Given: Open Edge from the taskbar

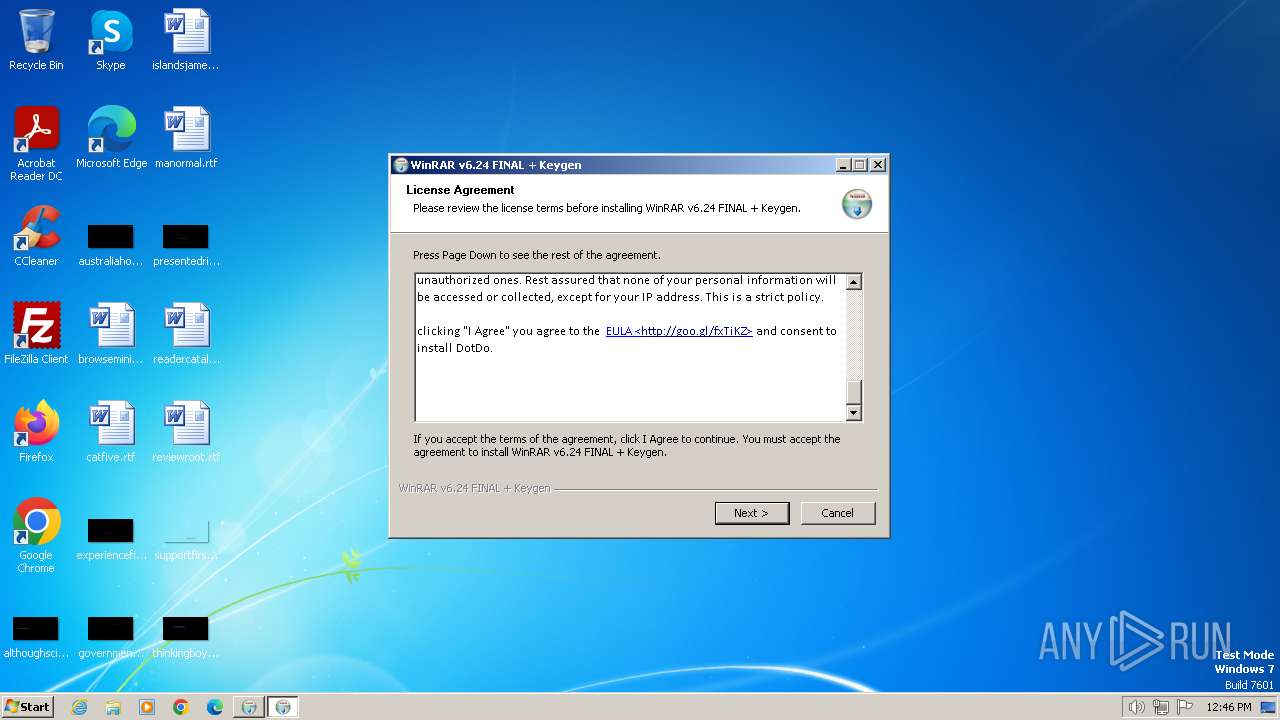Looking at the screenshot, I should (x=215, y=707).
